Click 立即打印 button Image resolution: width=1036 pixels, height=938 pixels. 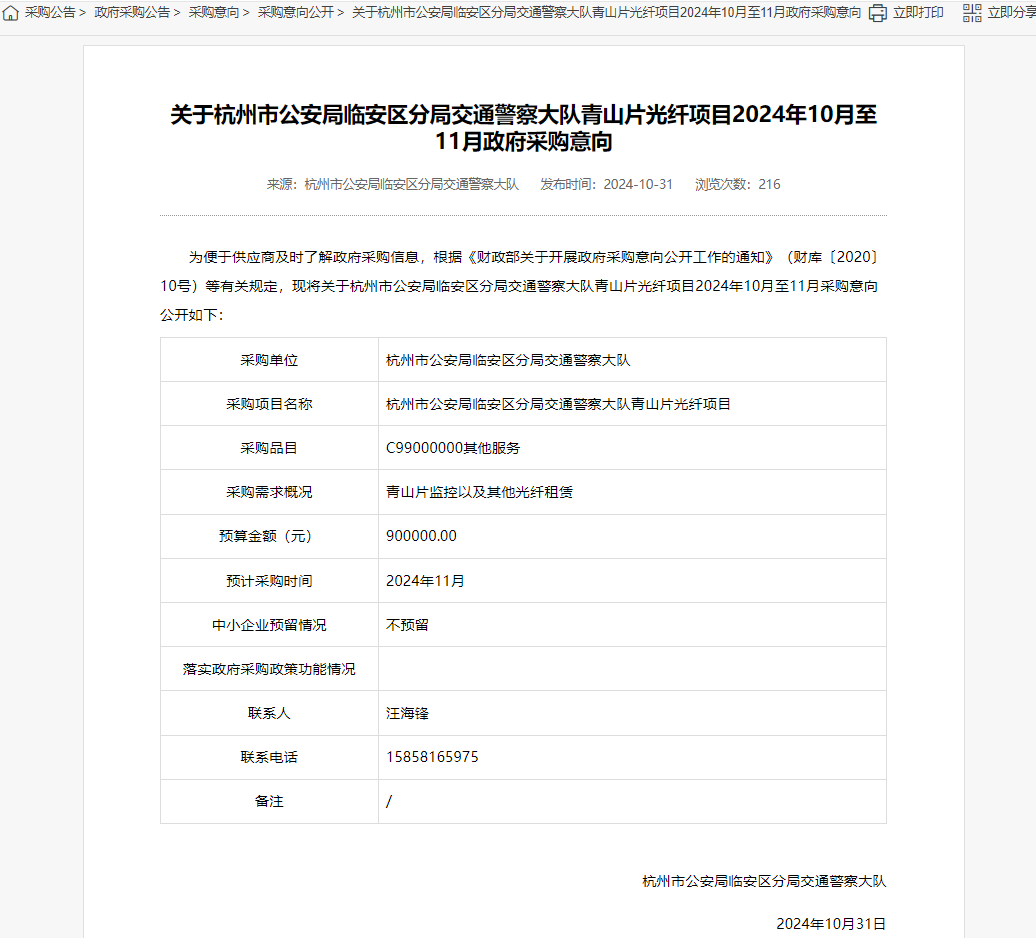[918, 13]
